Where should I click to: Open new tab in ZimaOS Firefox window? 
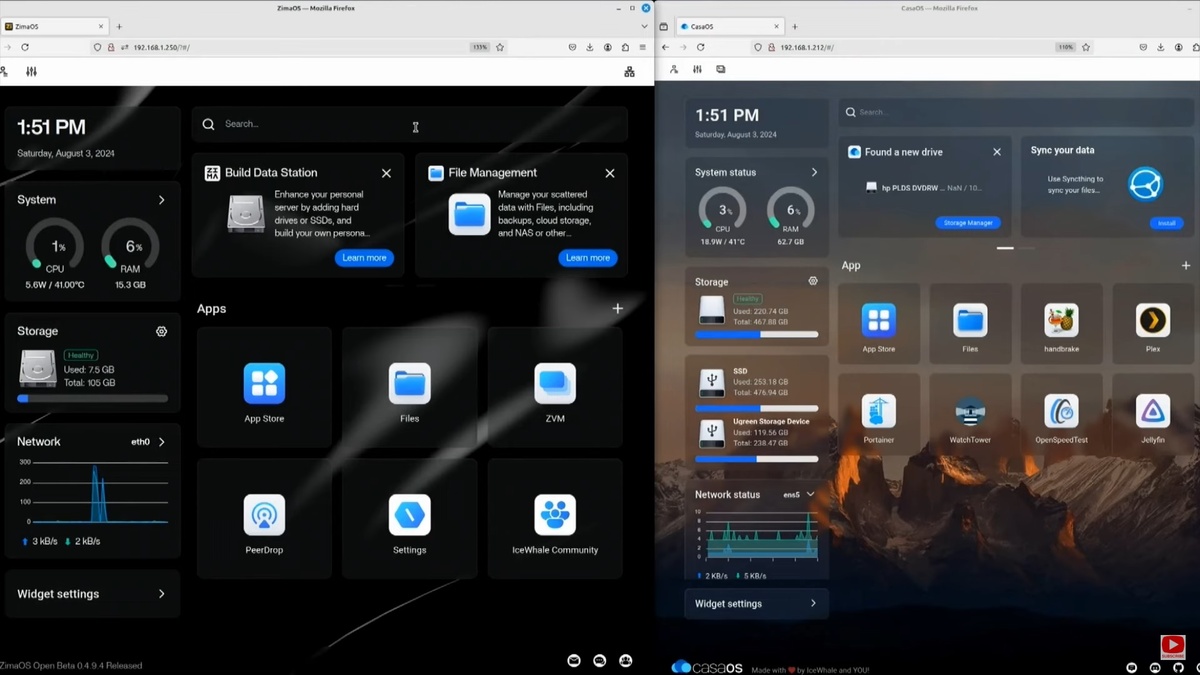click(x=119, y=27)
